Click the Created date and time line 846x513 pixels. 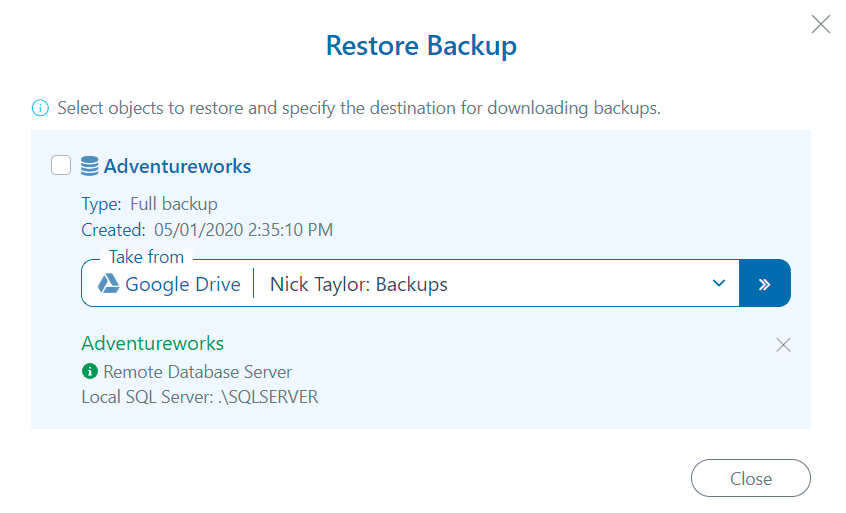[207, 230]
